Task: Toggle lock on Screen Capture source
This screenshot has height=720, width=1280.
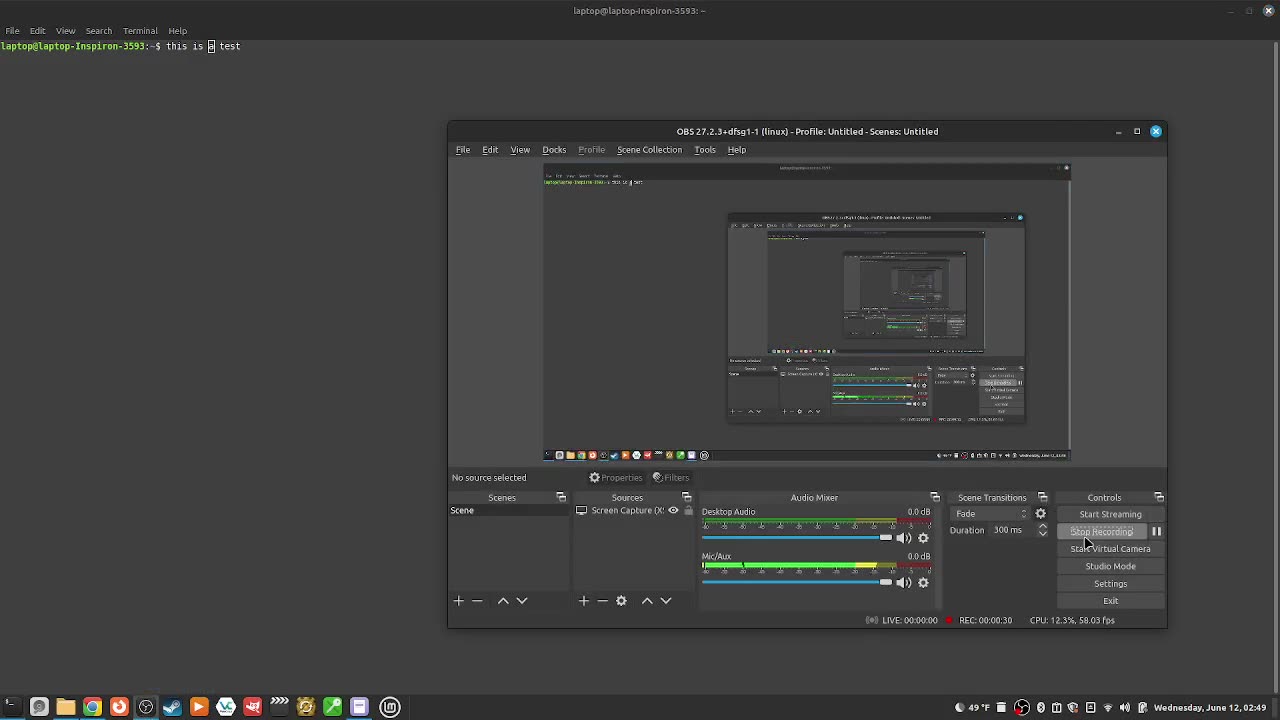Action: (688, 511)
